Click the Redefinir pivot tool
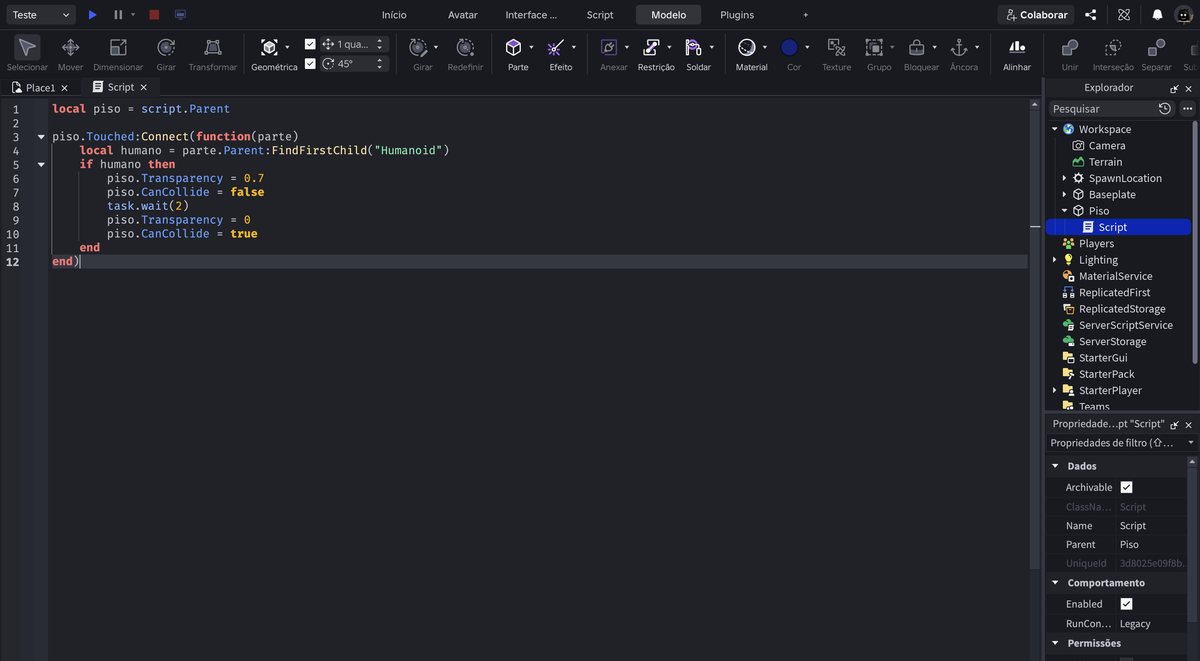This screenshot has width=1200, height=661. [x=465, y=53]
